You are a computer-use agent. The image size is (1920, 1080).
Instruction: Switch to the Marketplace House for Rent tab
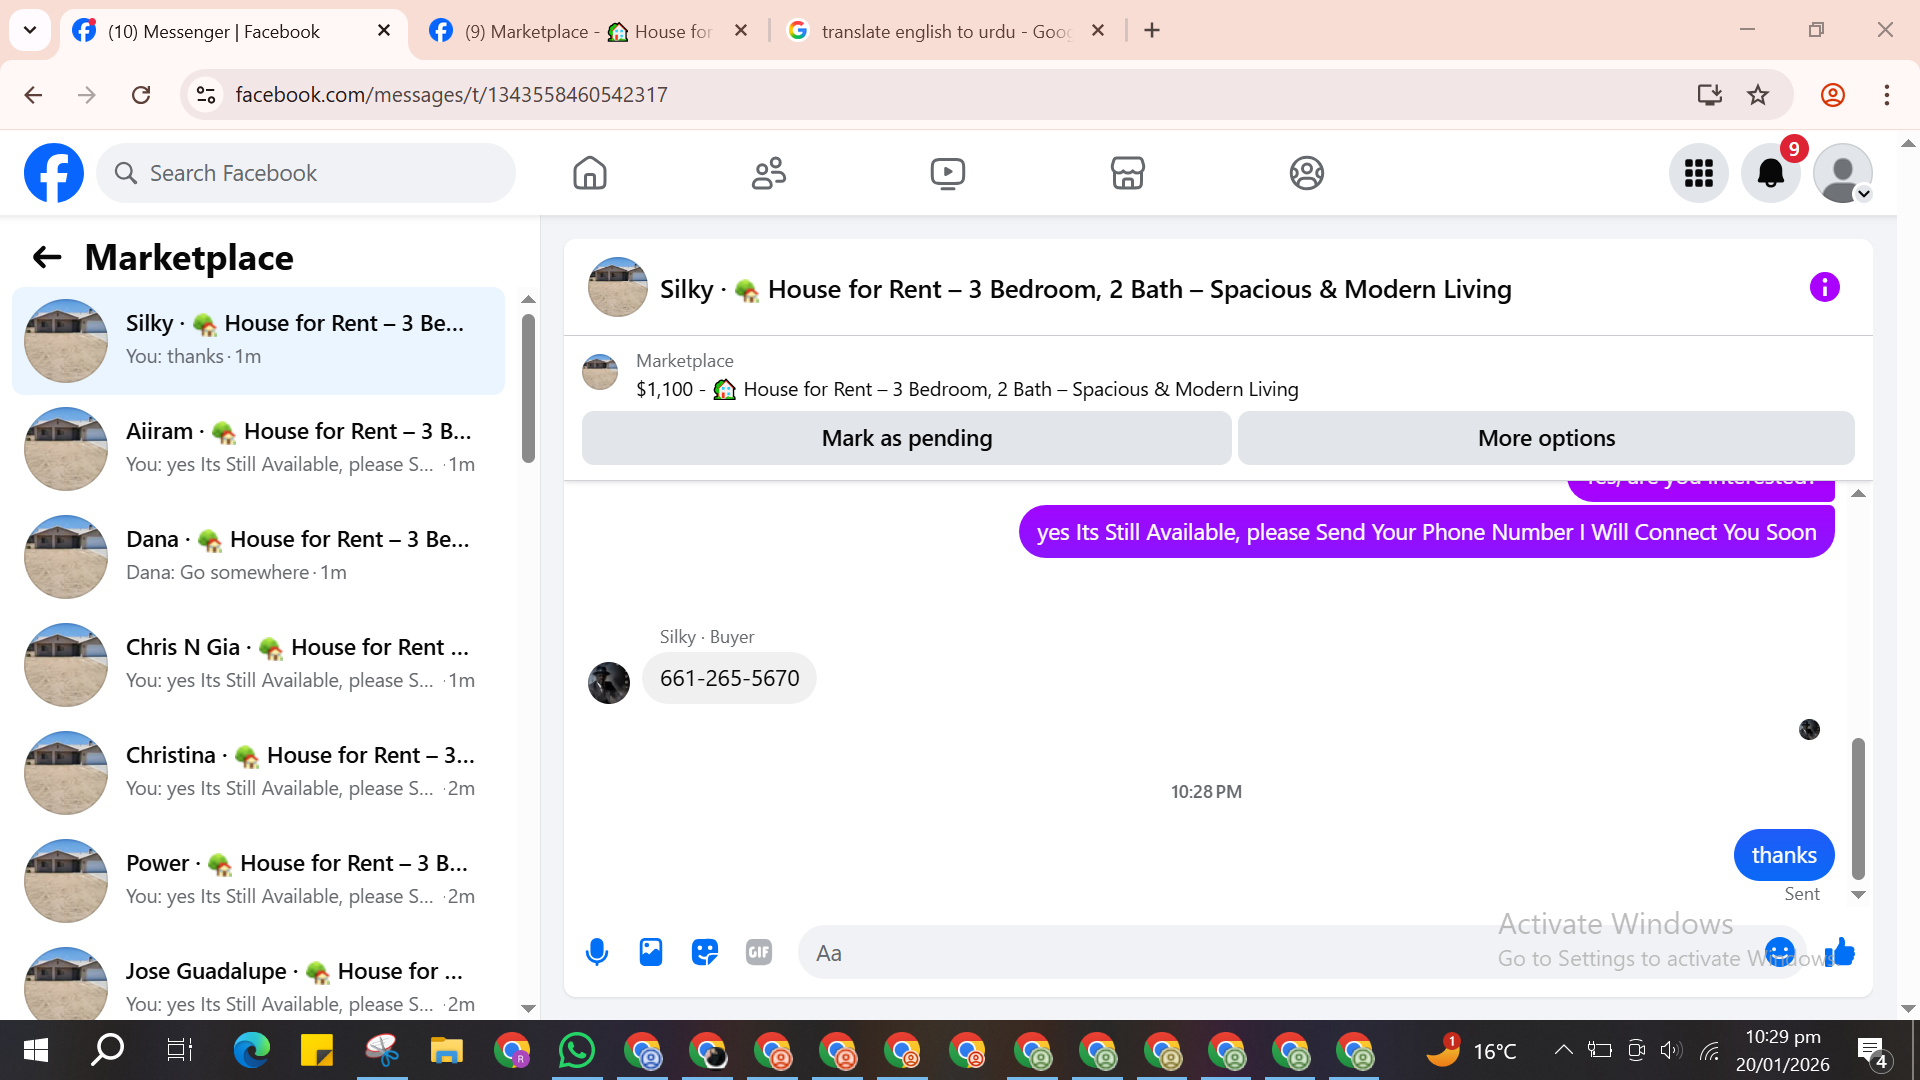pyautogui.click(x=590, y=31)
